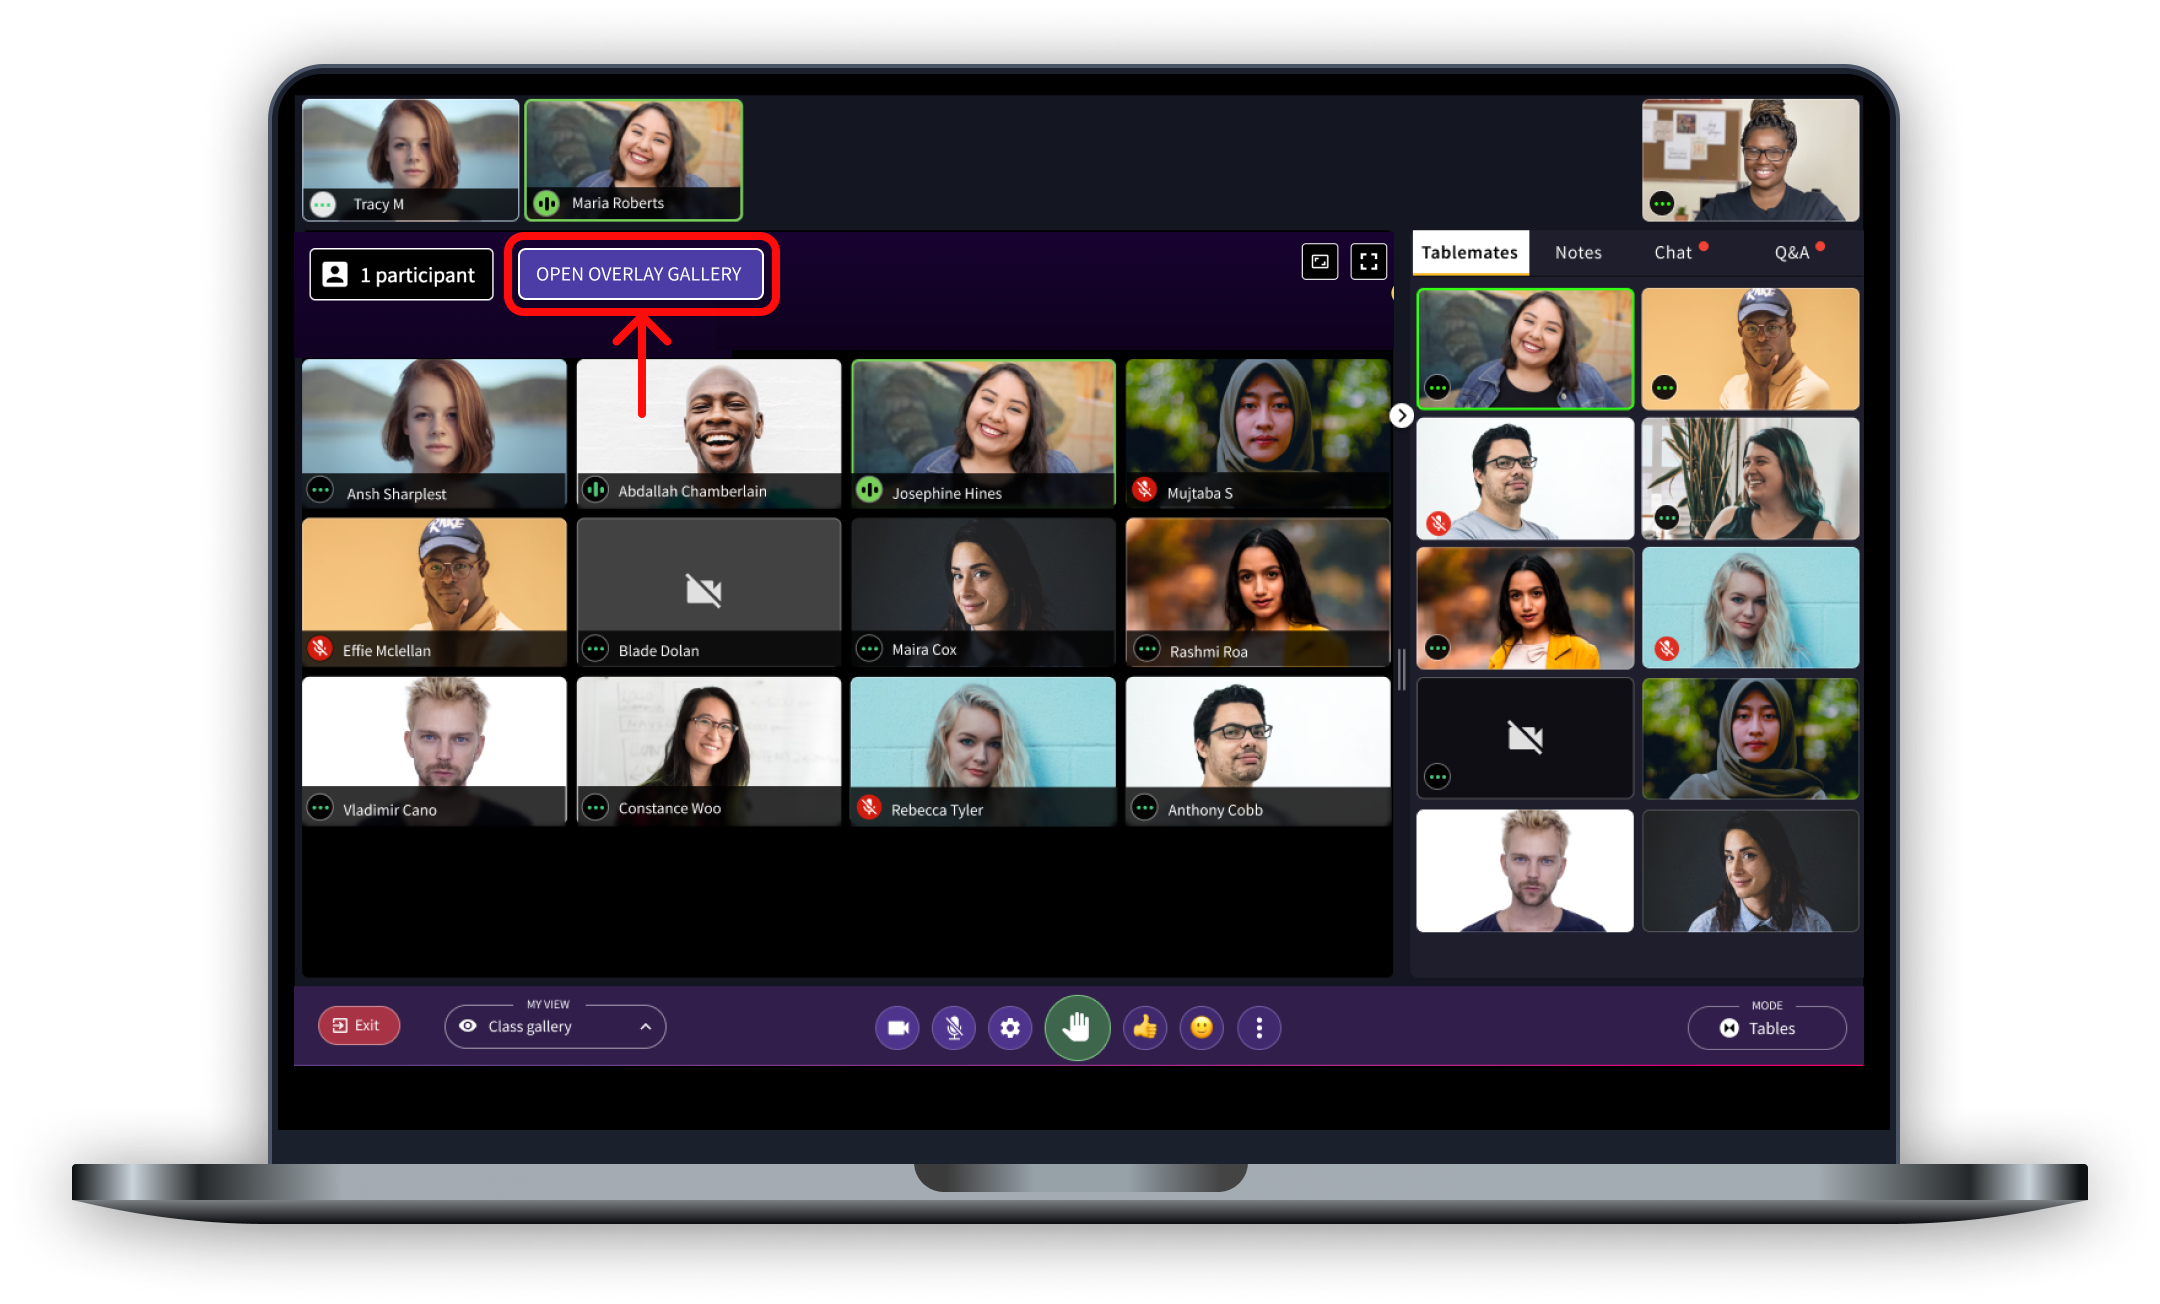This screenshot has width=2160, height=1304.
Task: Open options dots on Maira Cox tile
Action: [869, 649]
